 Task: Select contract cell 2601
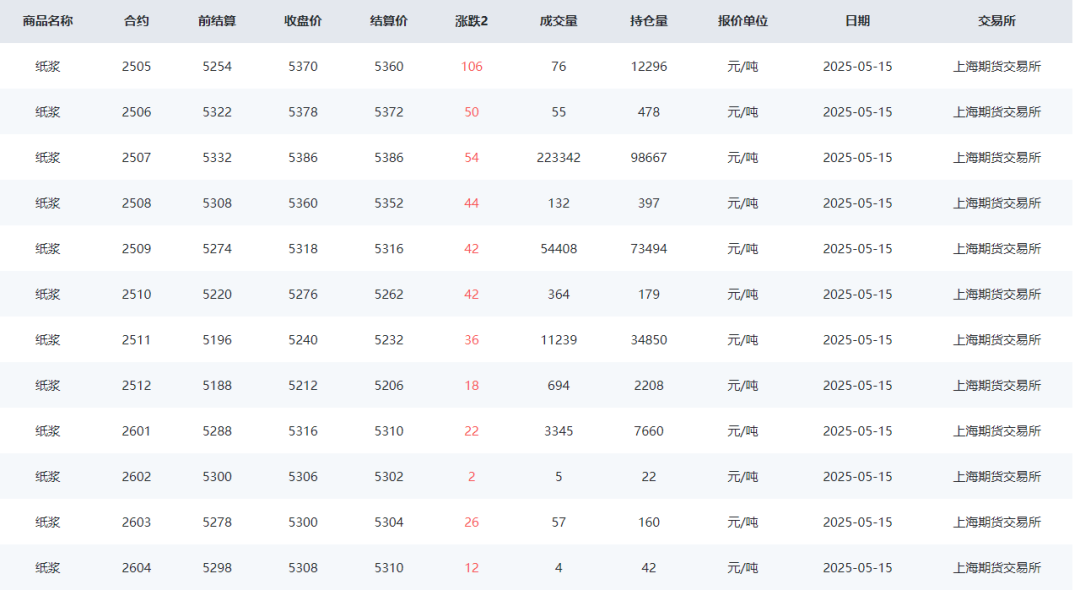click(x=136, y=431)
